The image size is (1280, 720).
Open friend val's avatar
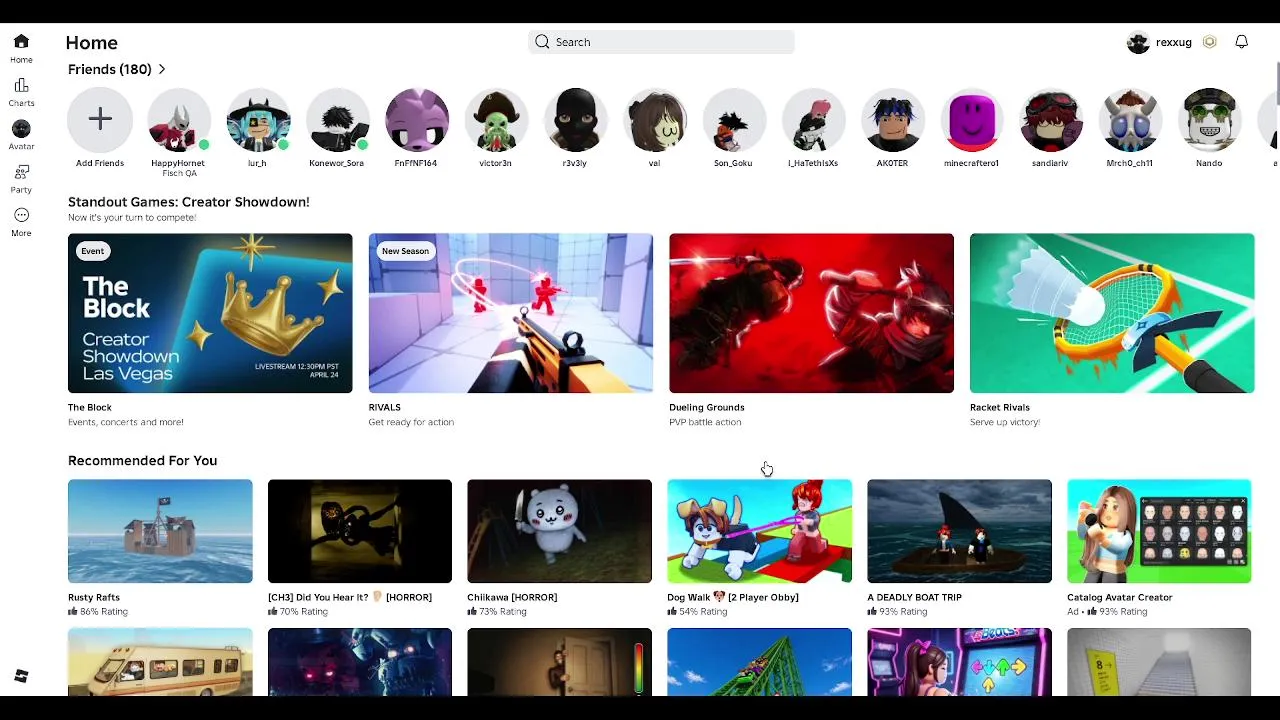(x=655, y=120)
